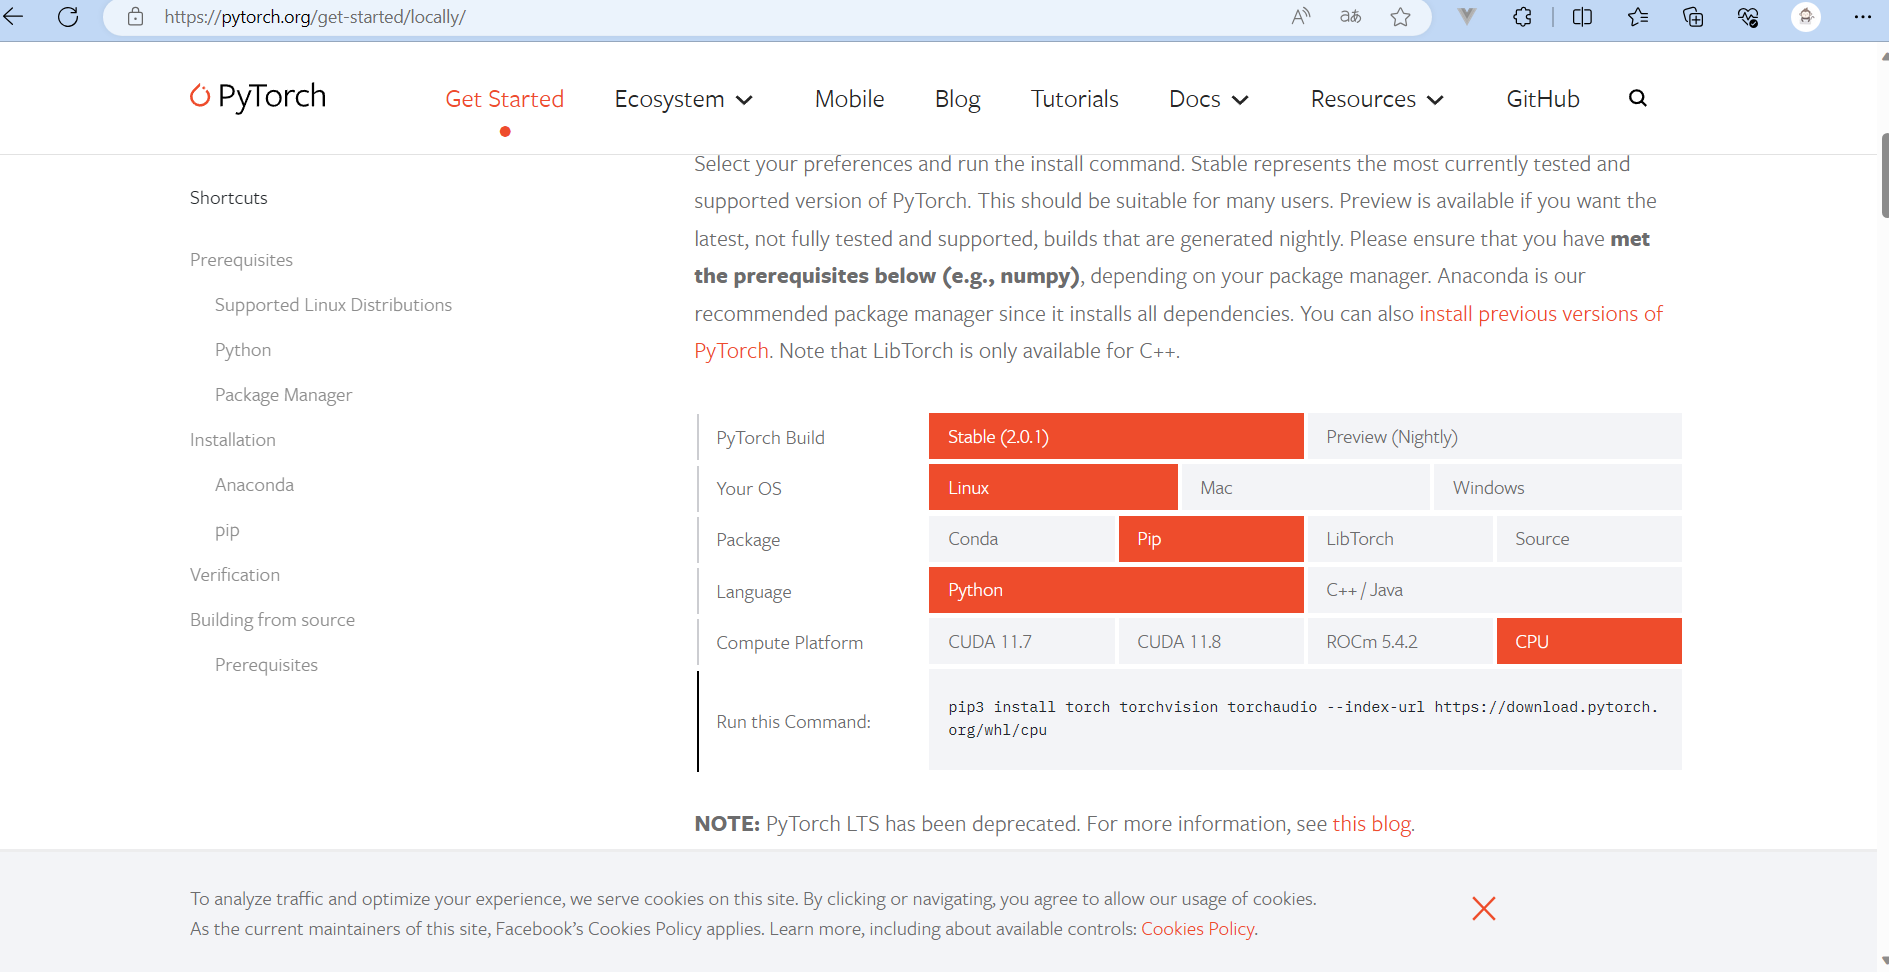Screen dimensions: 1889x972
Task: Click the pip3 install command text
Action: (x=1303, y=718)
